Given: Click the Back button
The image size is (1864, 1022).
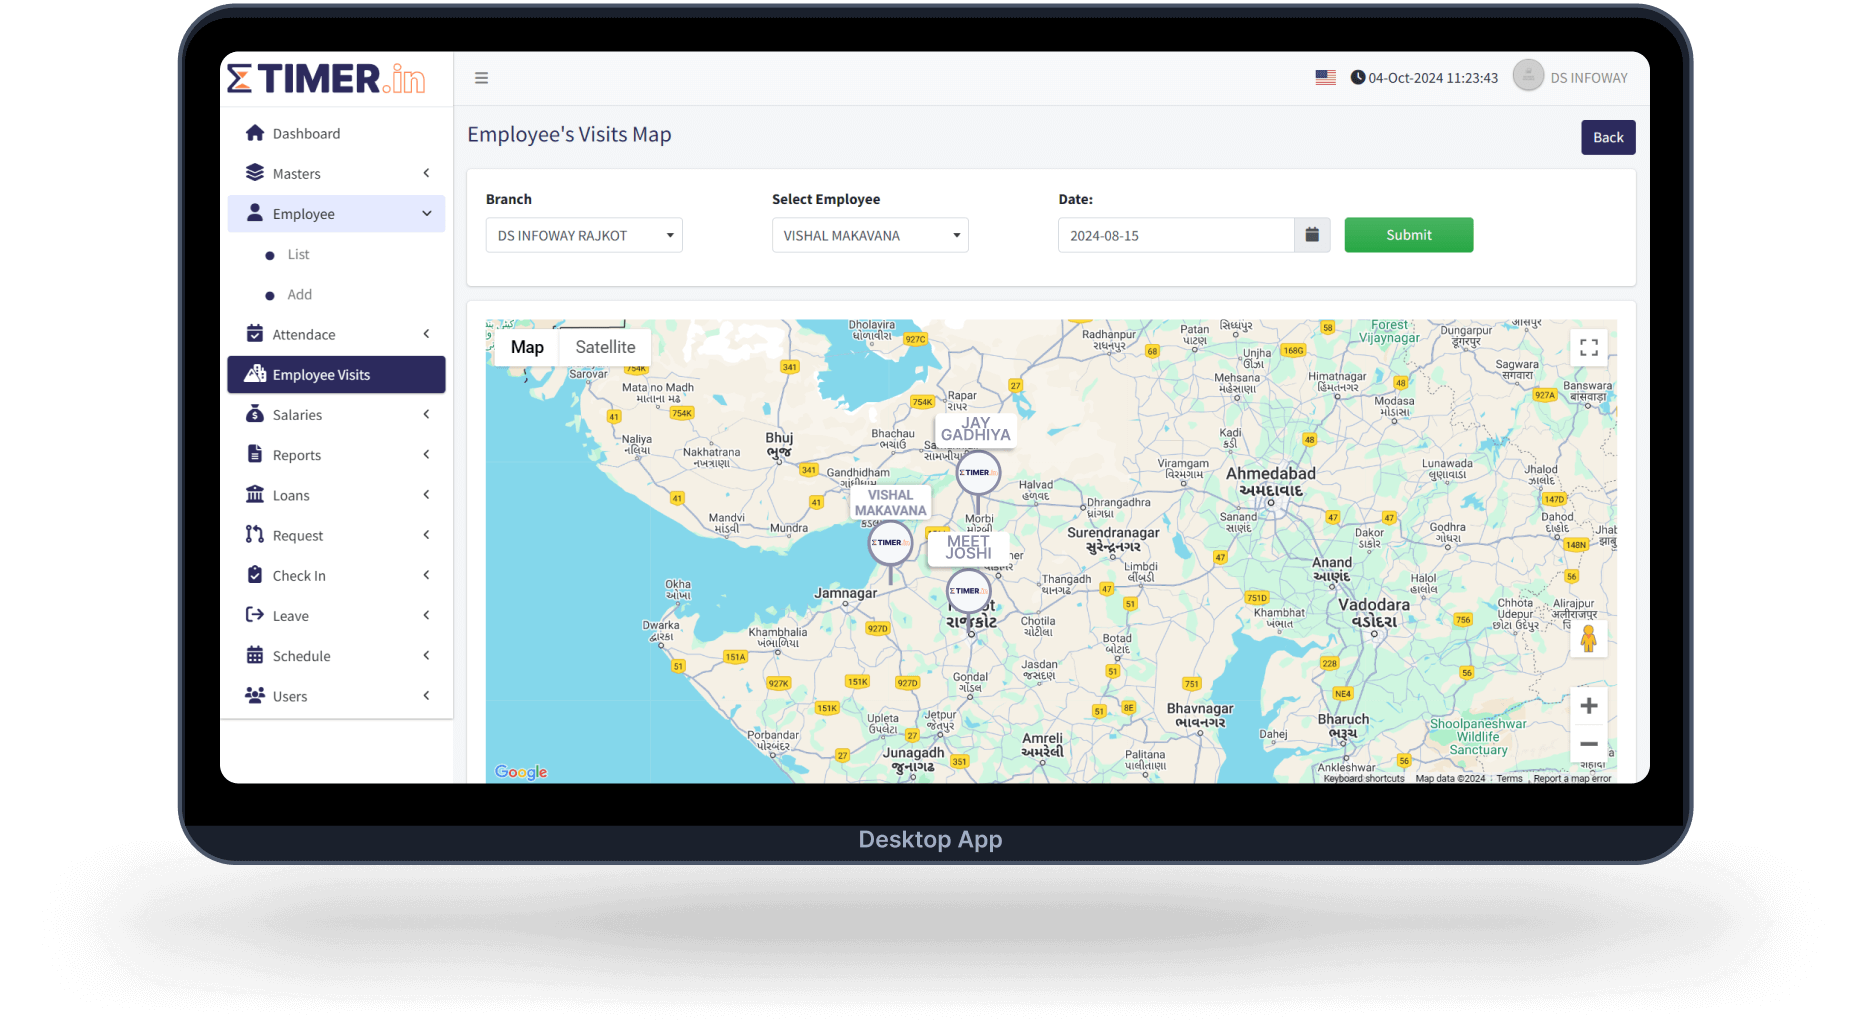Looking at the screenshot, I should [x=1607, y=138].
